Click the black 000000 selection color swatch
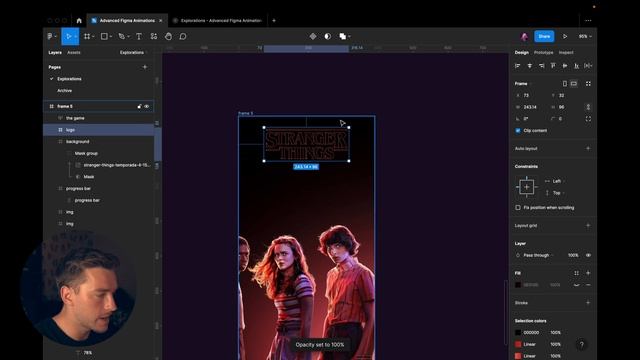 tap(518, 333)
